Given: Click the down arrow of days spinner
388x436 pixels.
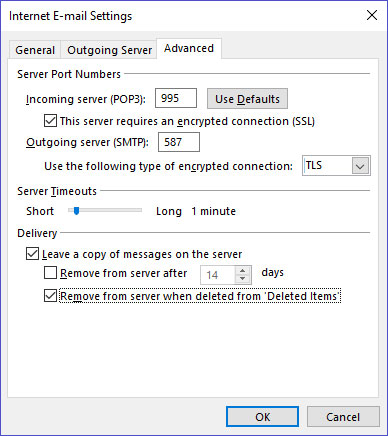Looking at the screenshot, I should 243,279.
